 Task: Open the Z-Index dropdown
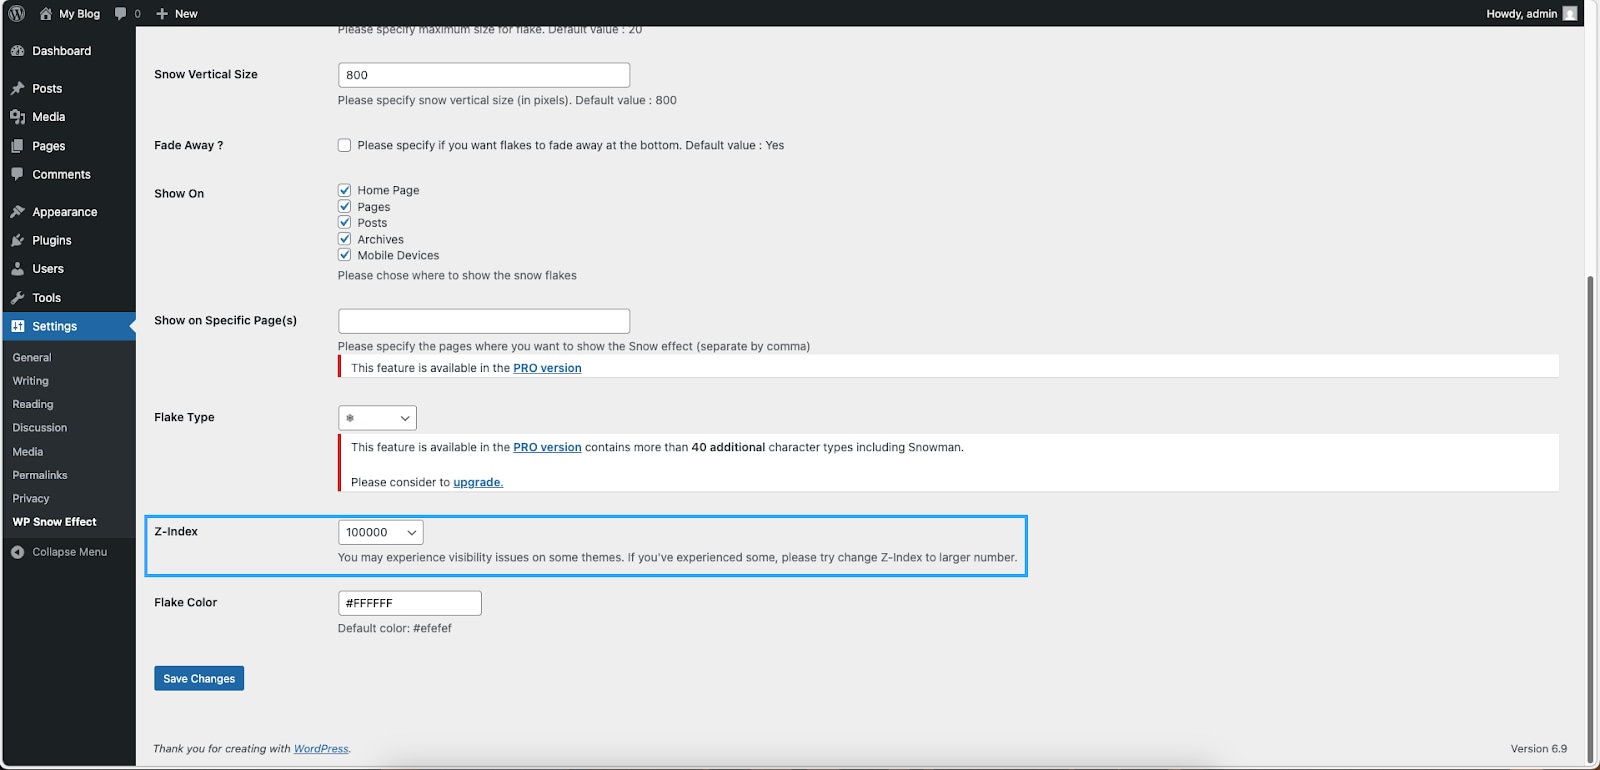tap(380, 533)
